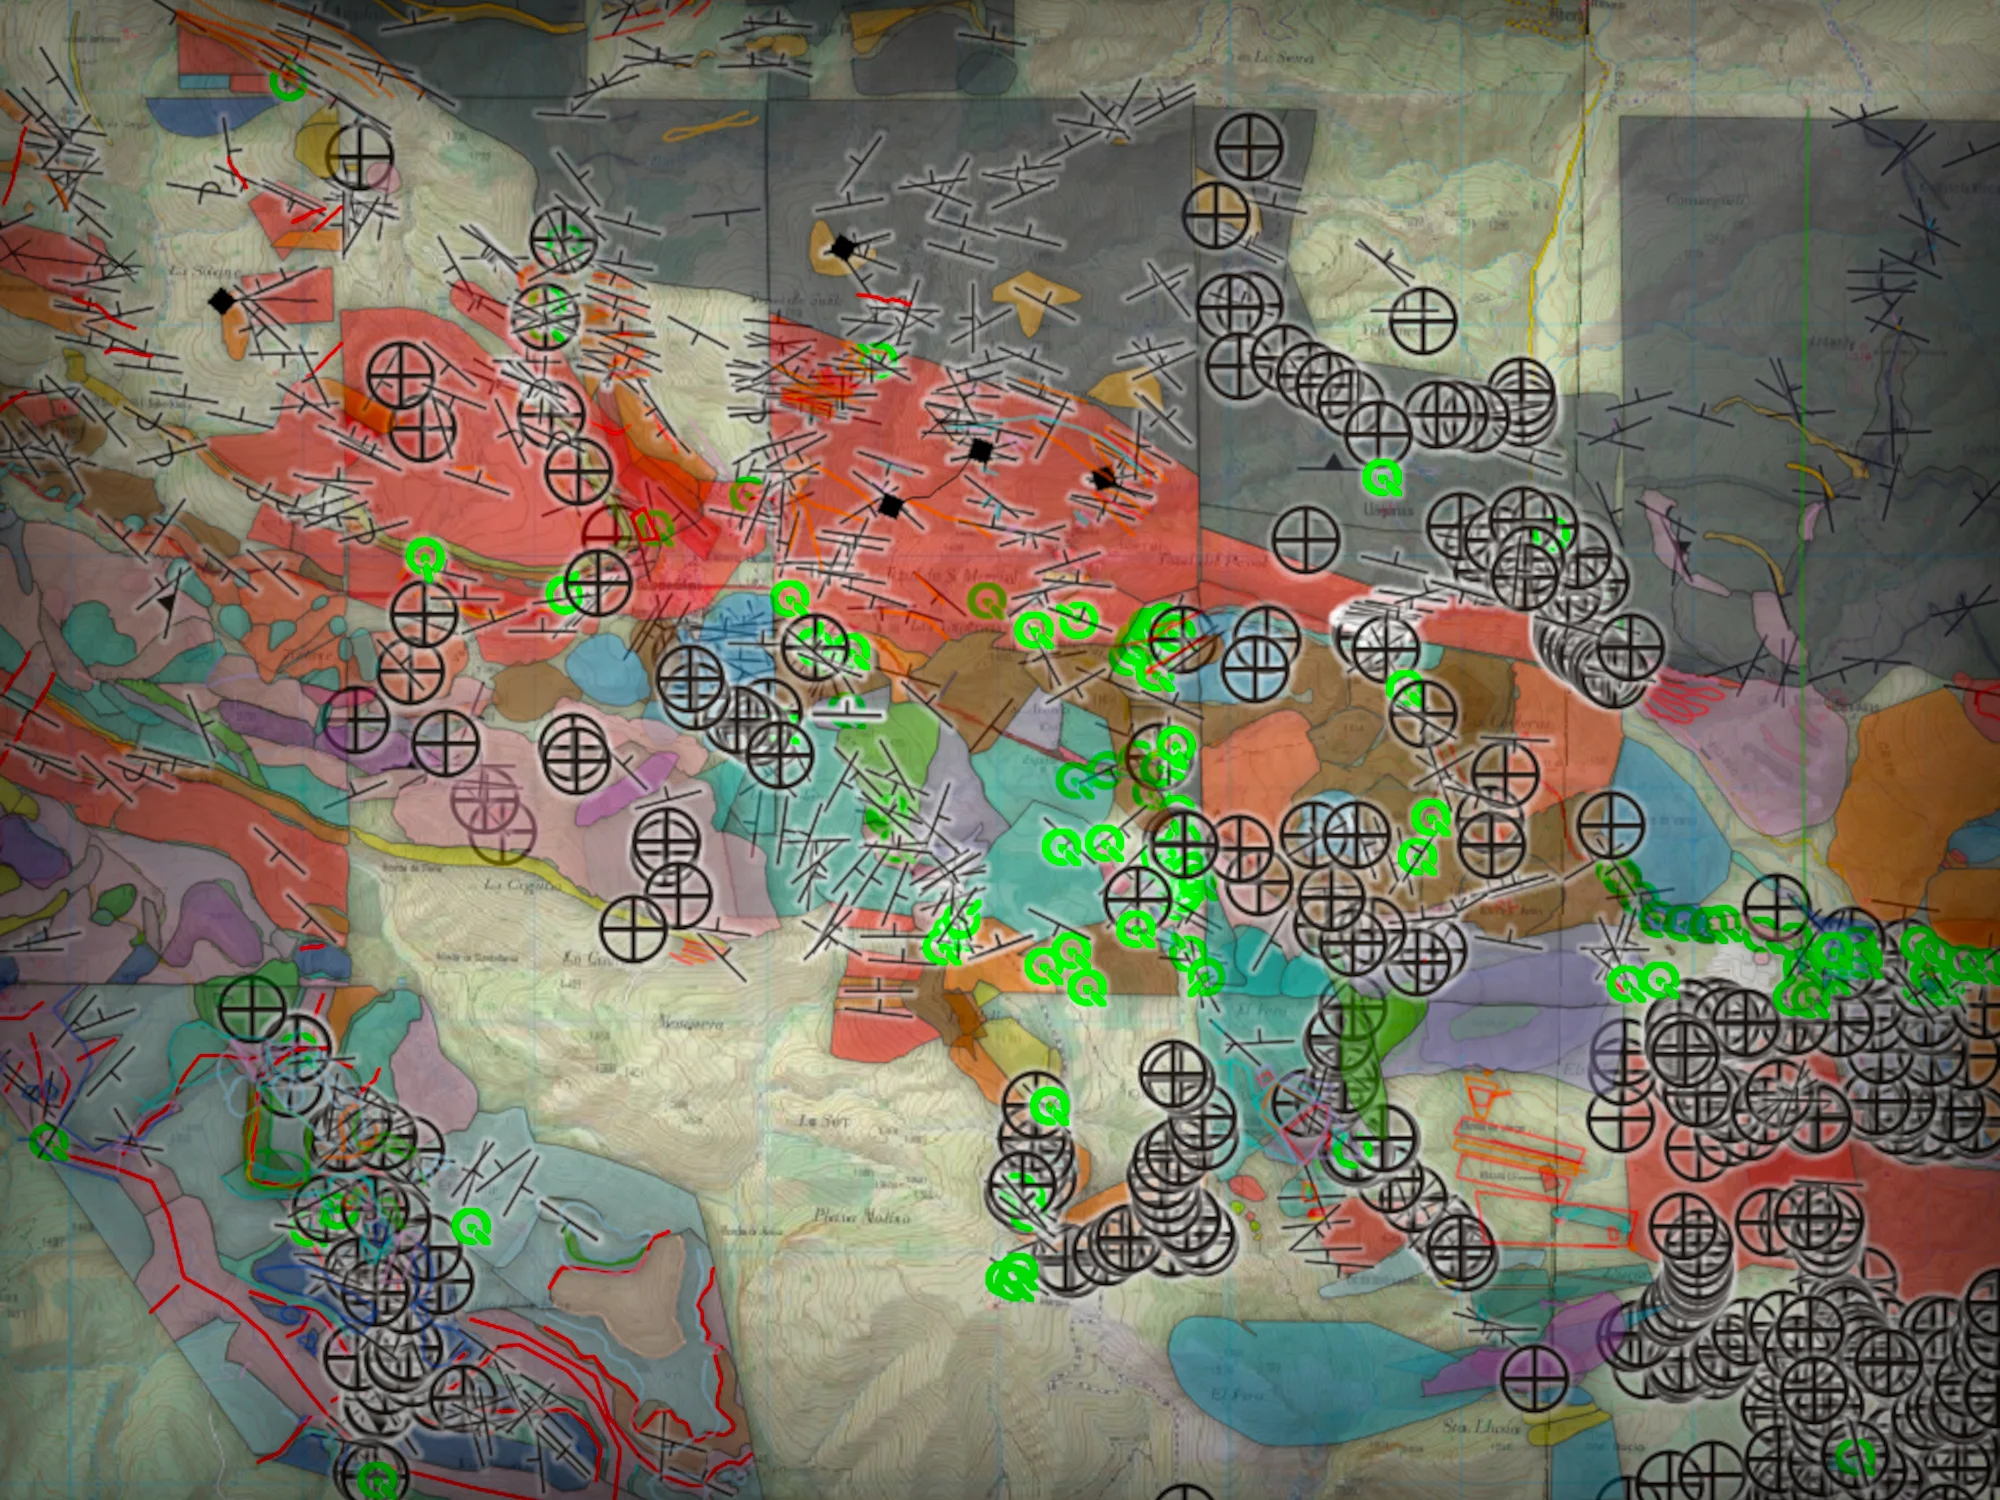Select the purple-filled circle-cross near bottom right
Image resolution: width=2000 pixels, height=1500 pixels.
[1534, 1378]
